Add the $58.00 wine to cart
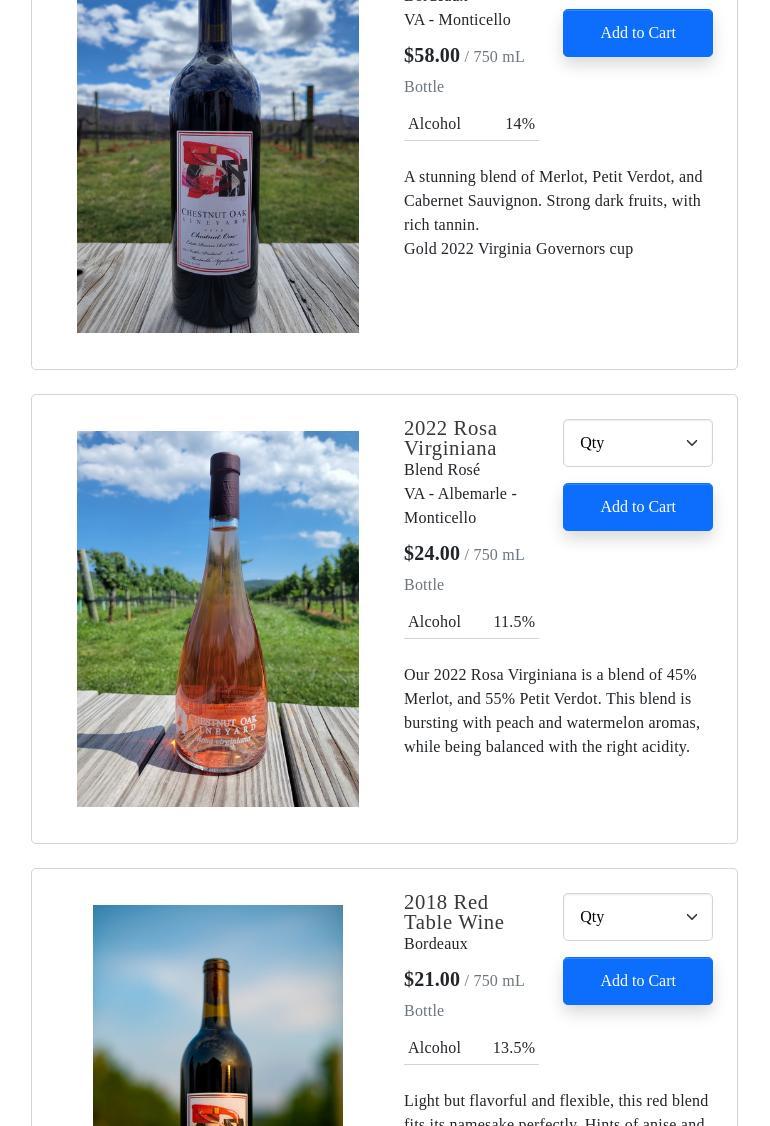 [x=637, y=33]
